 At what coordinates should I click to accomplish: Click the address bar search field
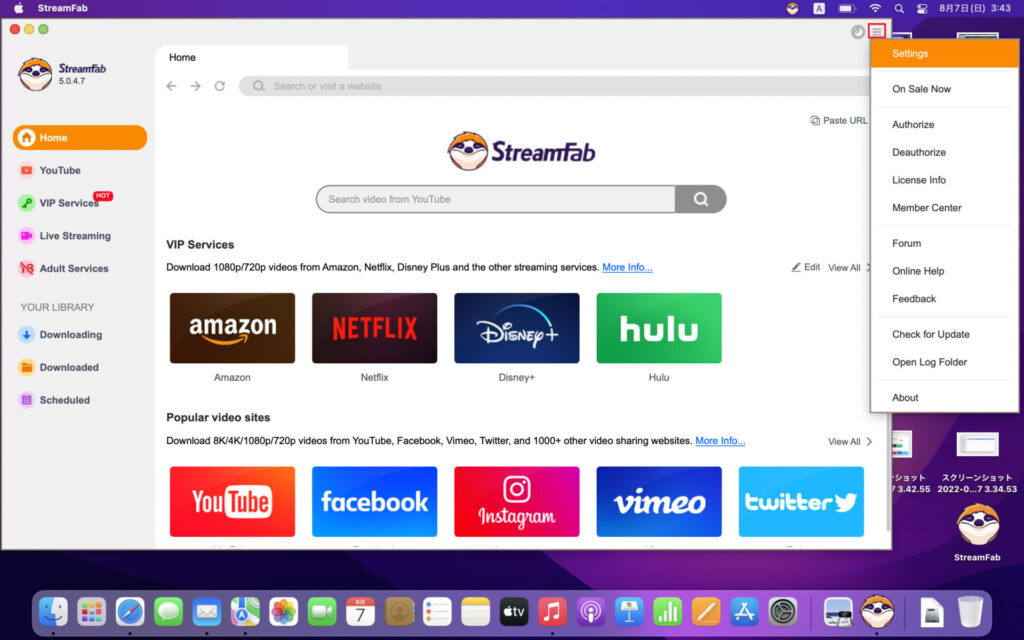coord(555,86)
